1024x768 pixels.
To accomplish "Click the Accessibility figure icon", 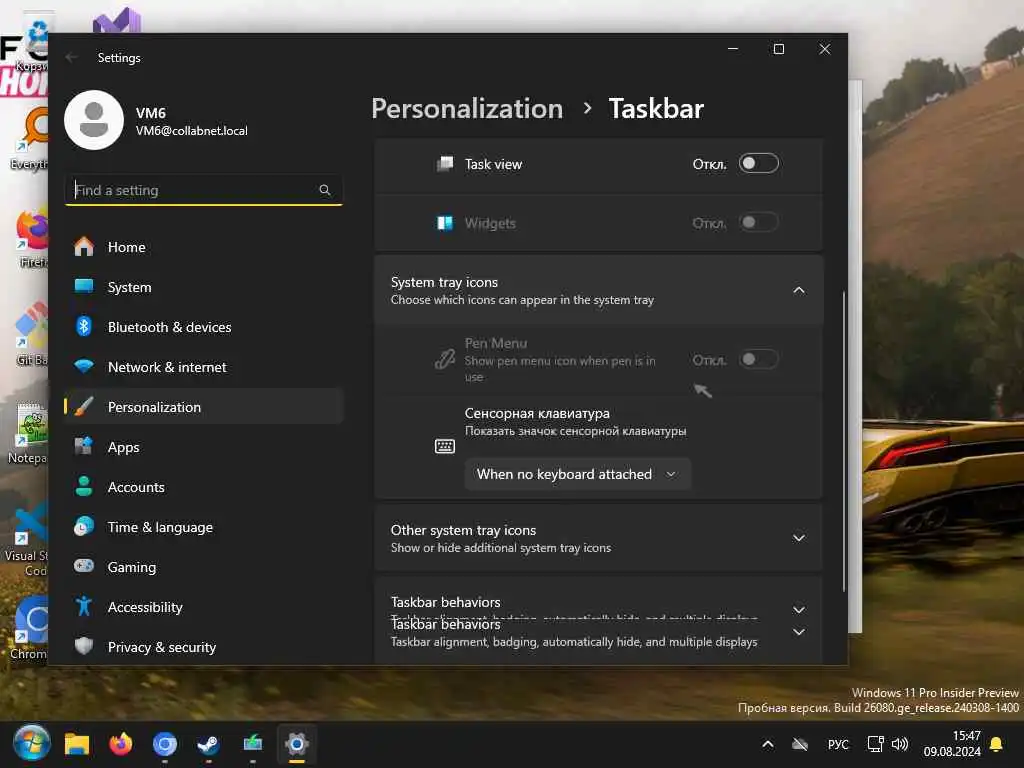I will [x=84, y=606].
